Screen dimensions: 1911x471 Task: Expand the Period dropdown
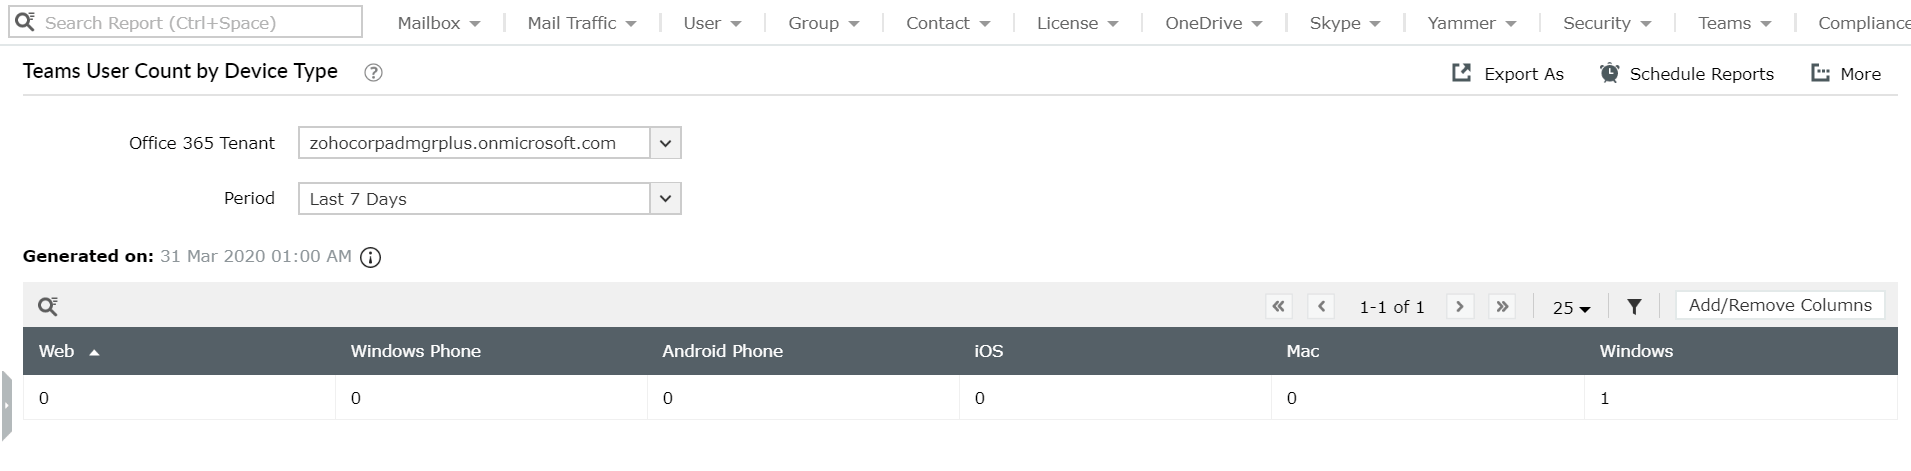point(665,199)
